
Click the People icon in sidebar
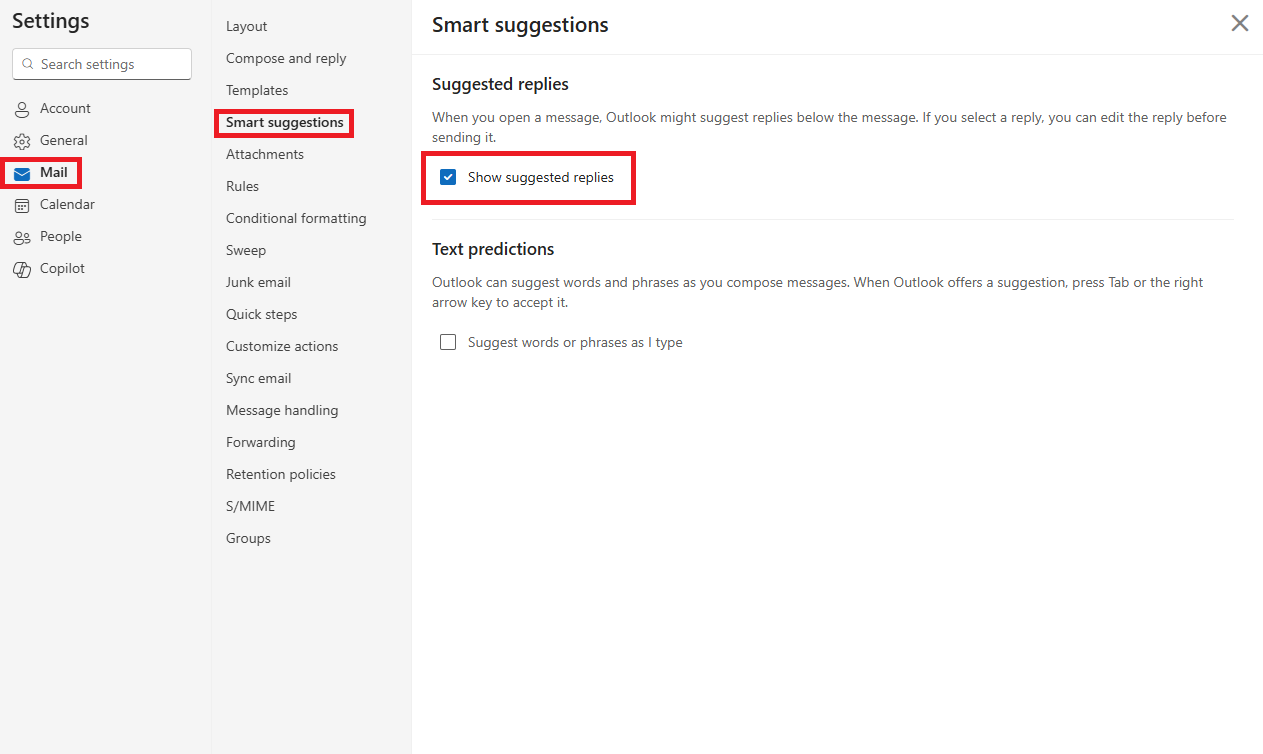(x=22, y=237)
